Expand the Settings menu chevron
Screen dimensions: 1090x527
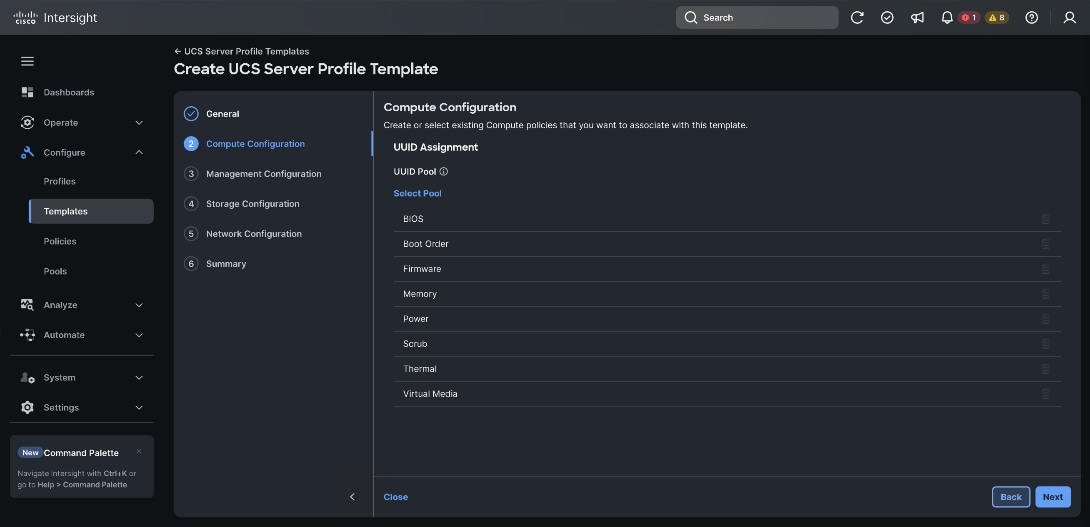point(139,407)
